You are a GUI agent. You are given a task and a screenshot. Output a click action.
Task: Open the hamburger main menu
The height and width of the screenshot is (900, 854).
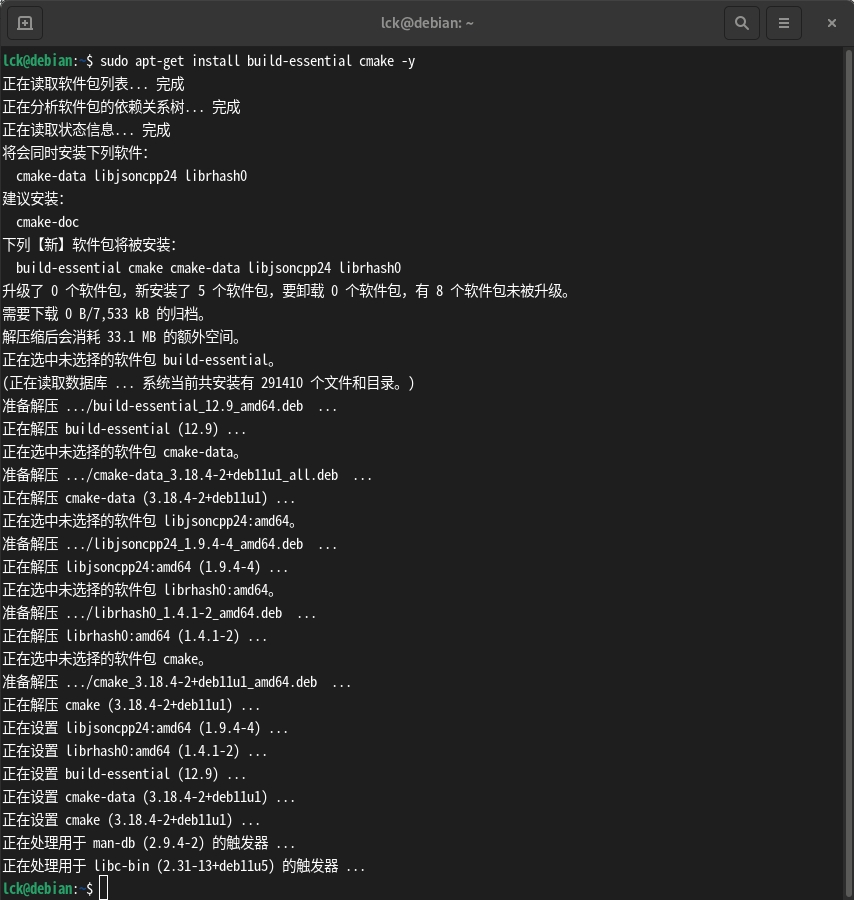[x=783, y=23]
